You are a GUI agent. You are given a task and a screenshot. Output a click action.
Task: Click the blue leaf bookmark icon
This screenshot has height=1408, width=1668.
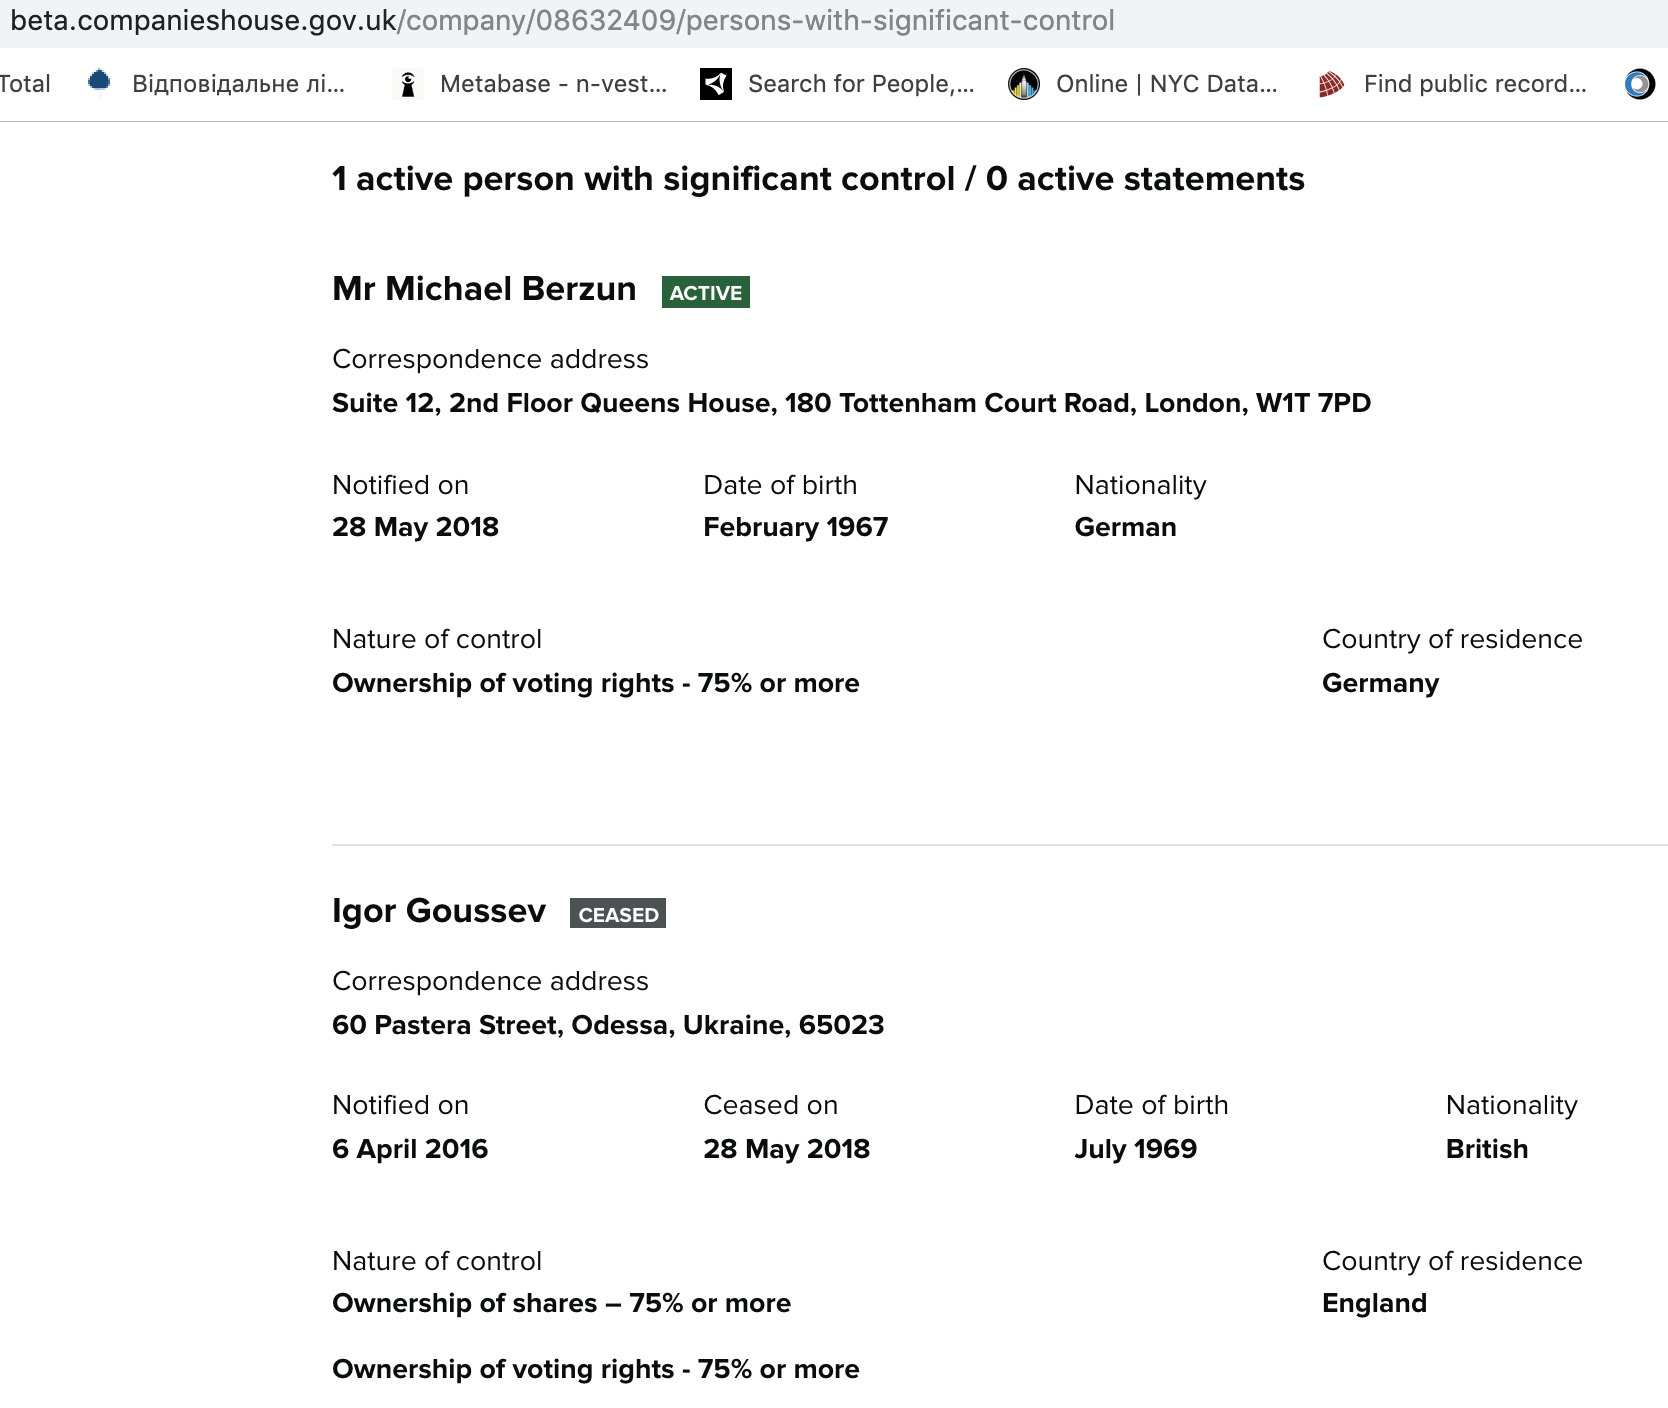(x=99, y=83)
